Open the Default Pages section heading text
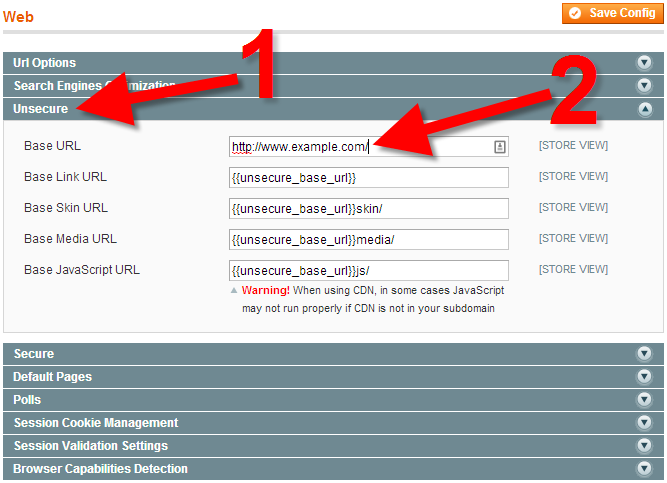Screen dimensions: 667x483 [52, 377]
